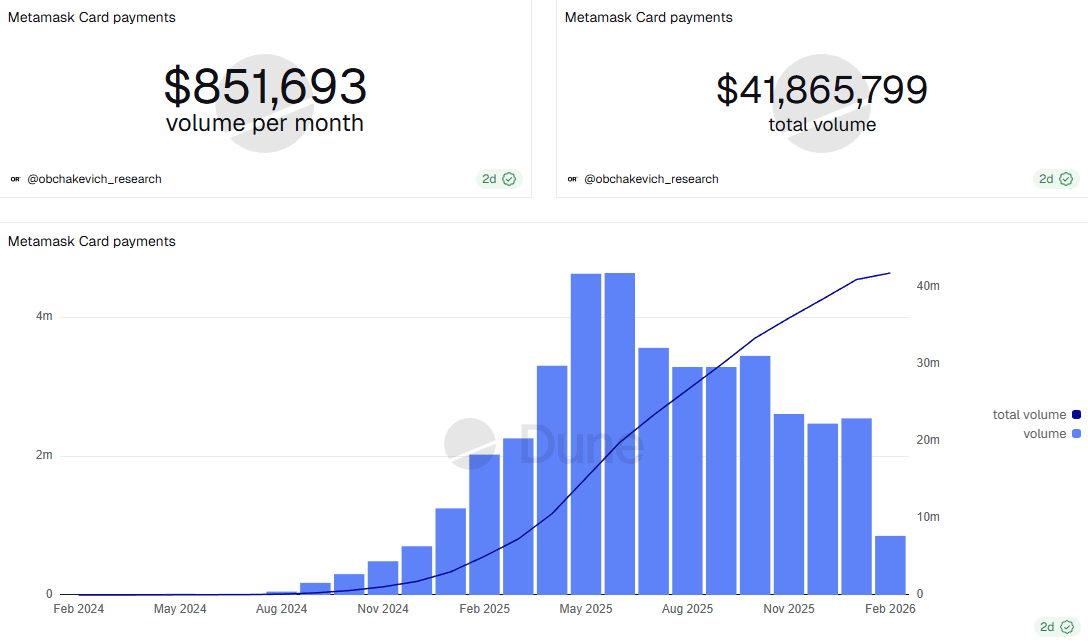
Task: Open @obchakevich_research link on total volume card
Action: pos(652,179)
